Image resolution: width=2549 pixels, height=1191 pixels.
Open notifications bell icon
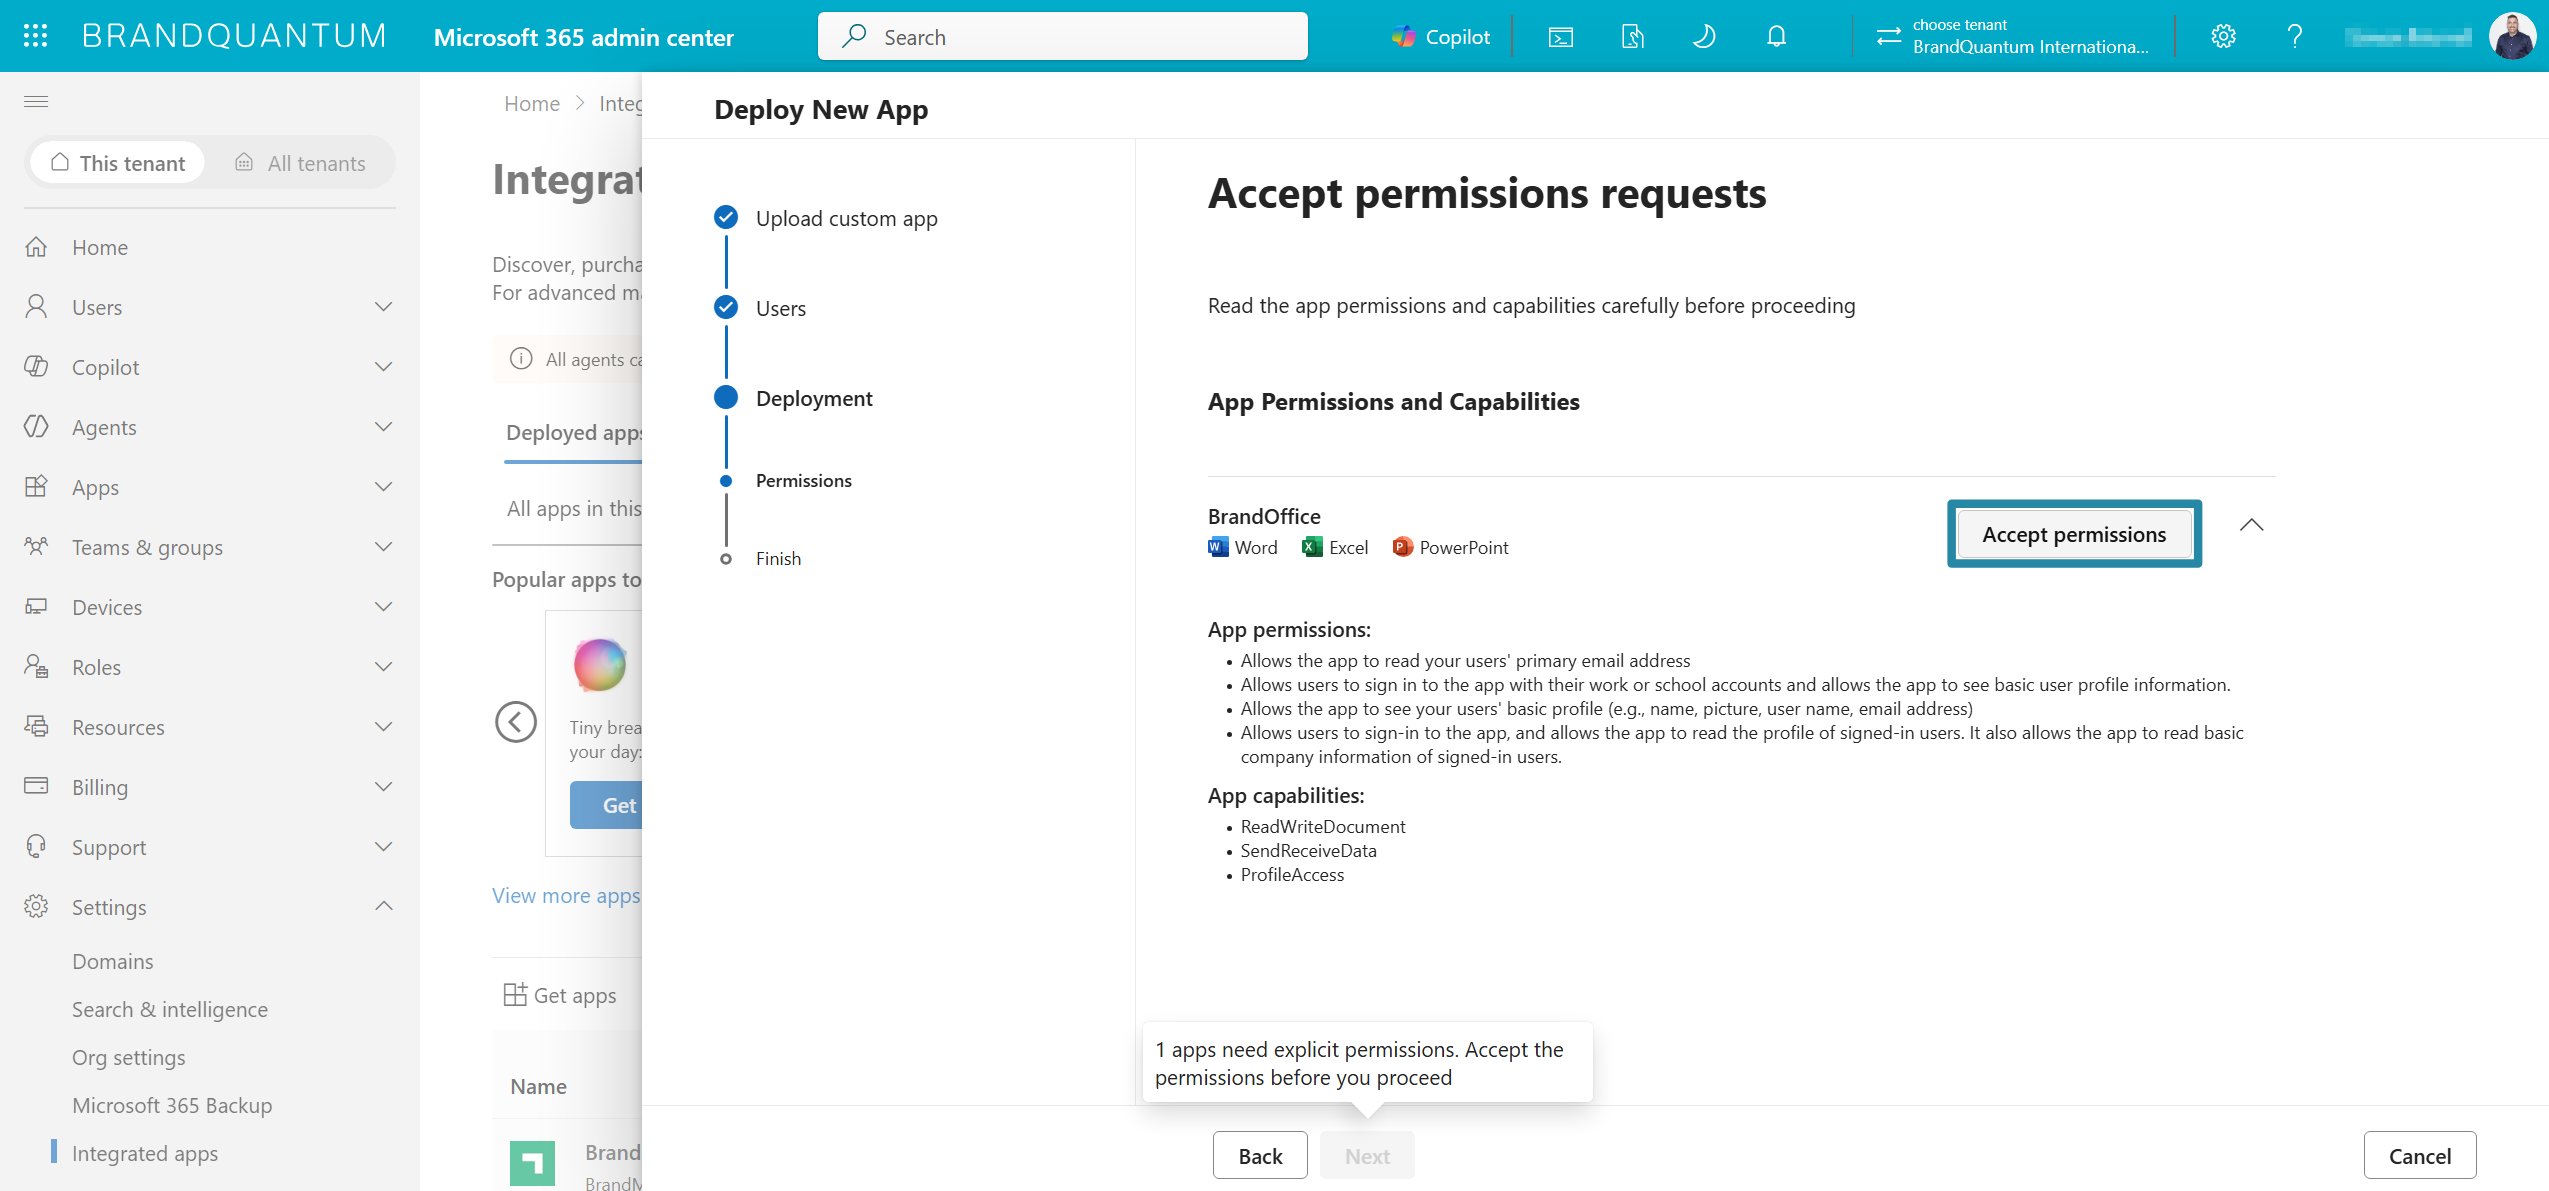1776,37
